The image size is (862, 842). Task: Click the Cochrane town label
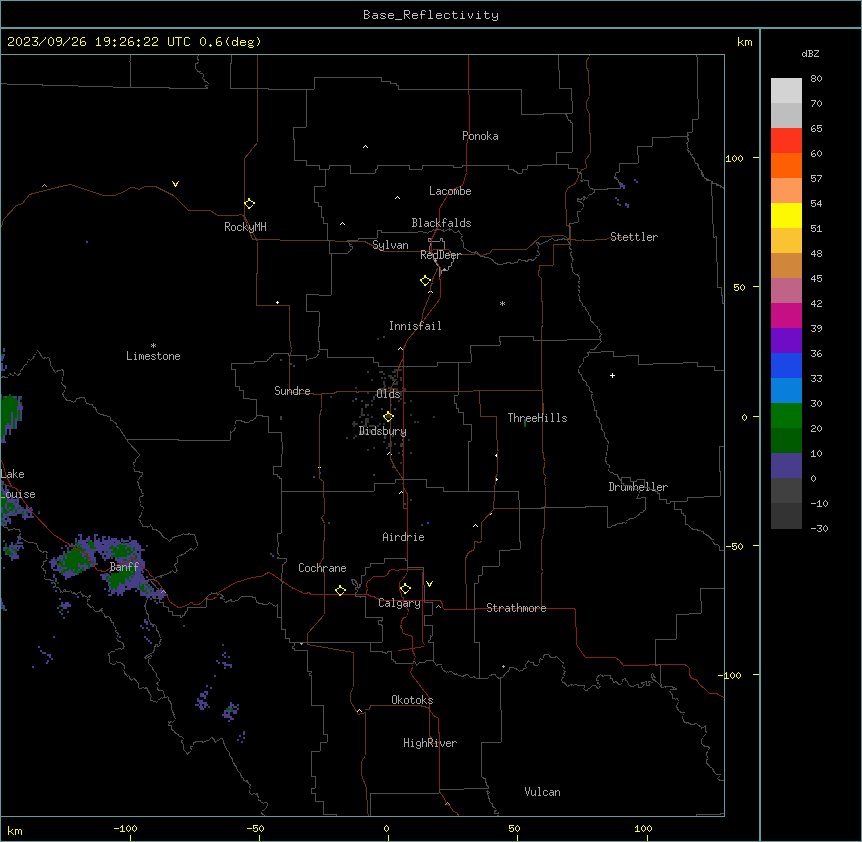coord(322,568)
